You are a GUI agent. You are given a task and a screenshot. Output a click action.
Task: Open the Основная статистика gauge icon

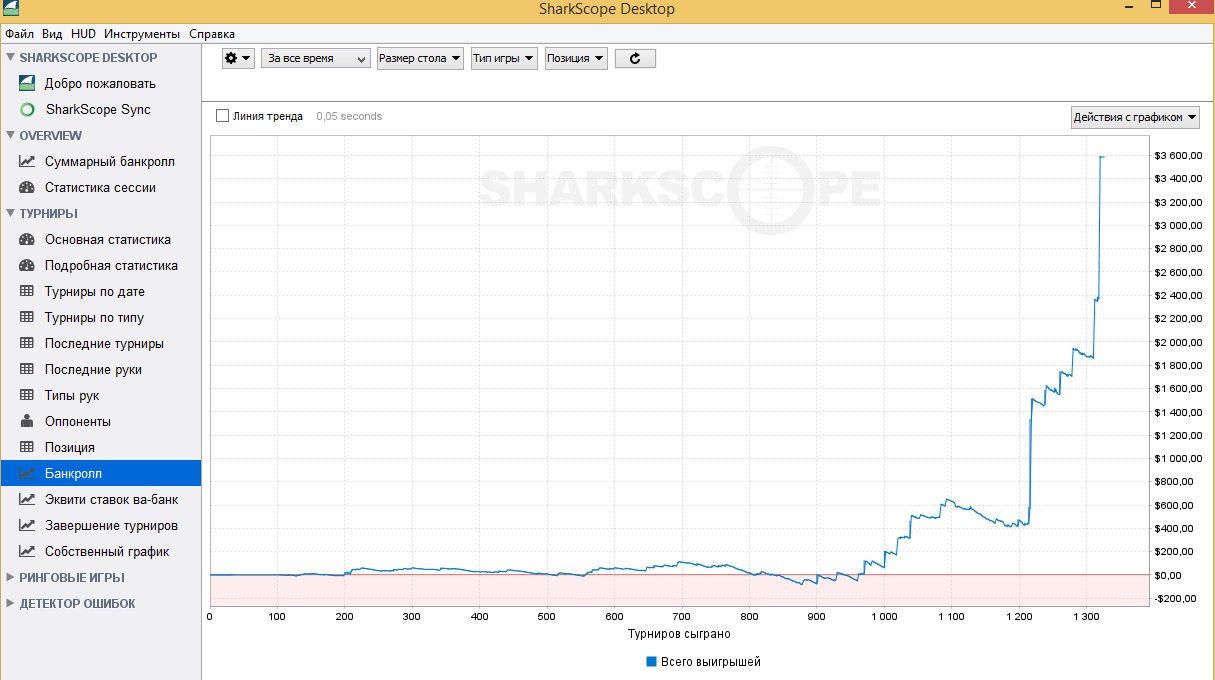[x=27, y=239]
